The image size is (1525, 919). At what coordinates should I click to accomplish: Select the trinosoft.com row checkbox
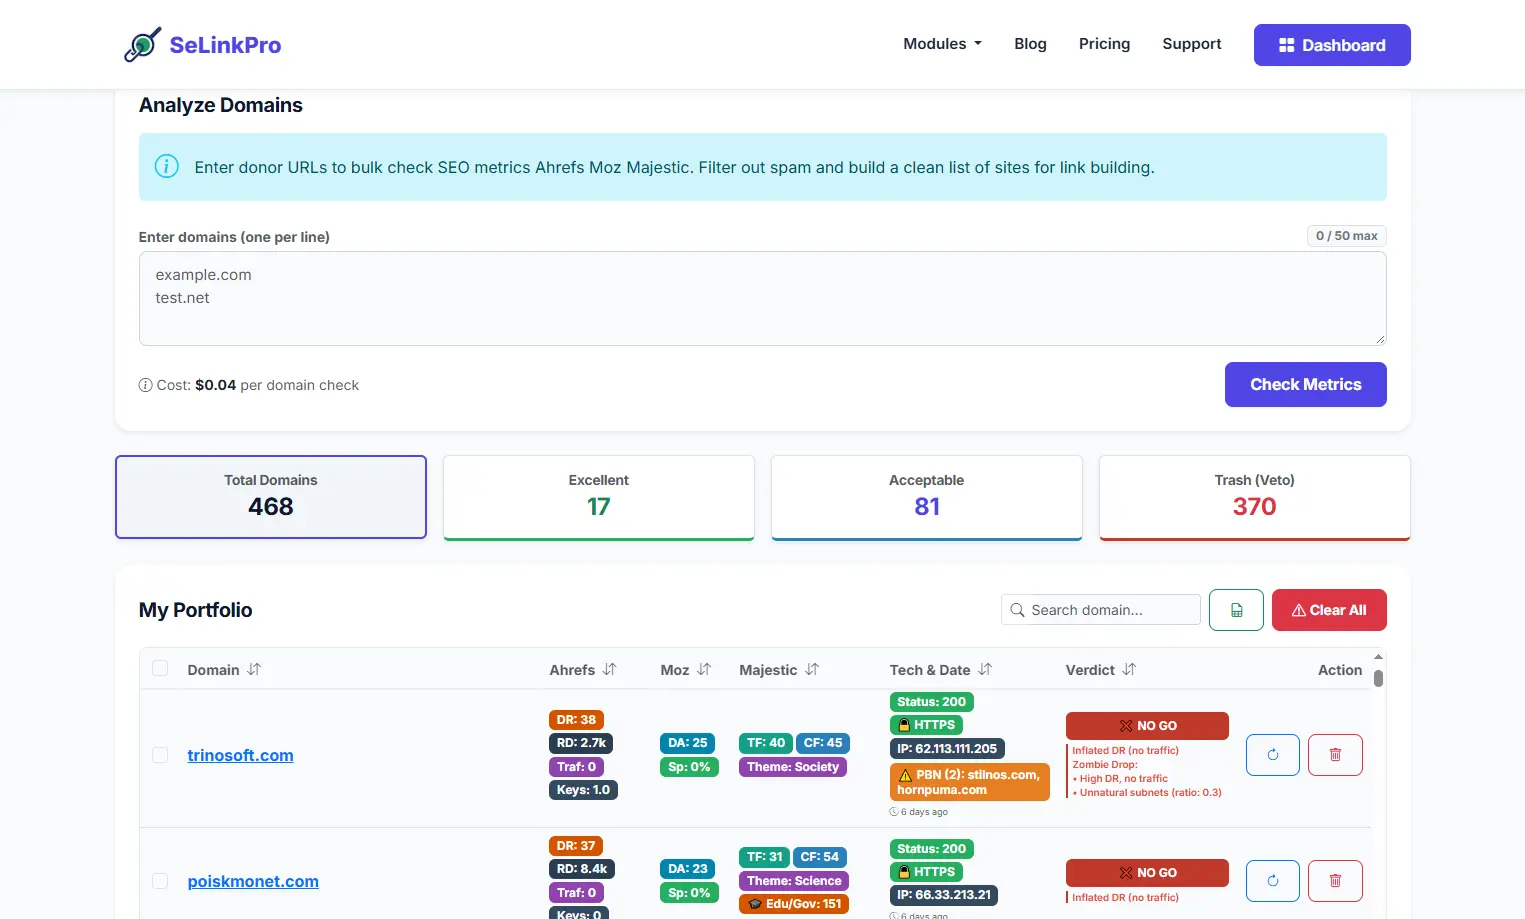pos(160,755)
